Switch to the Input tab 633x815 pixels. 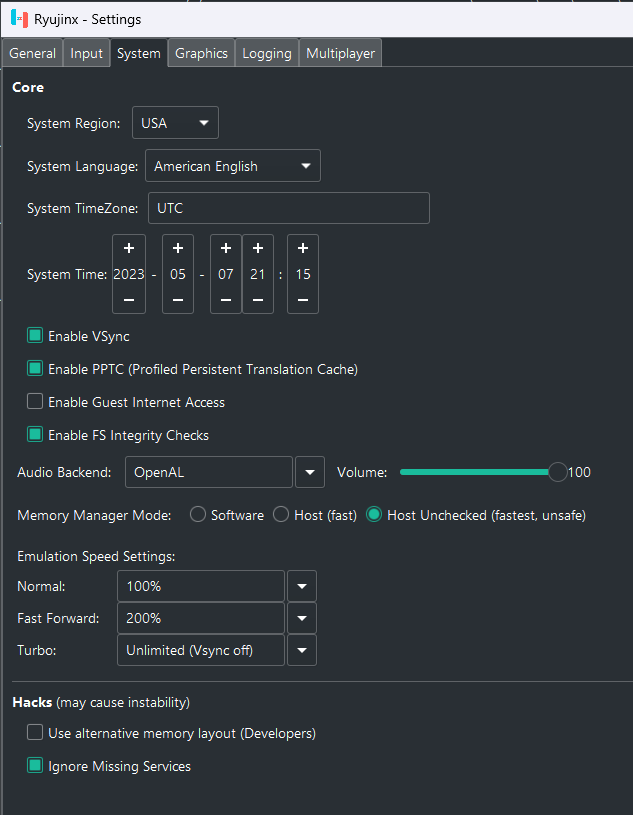(86, 53)
